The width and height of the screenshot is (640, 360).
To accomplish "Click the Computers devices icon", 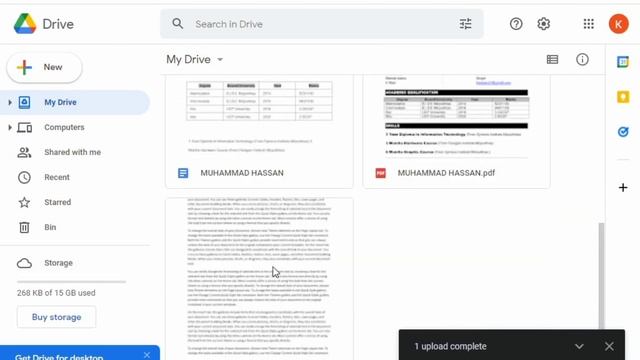I will (x=24, y=127).
